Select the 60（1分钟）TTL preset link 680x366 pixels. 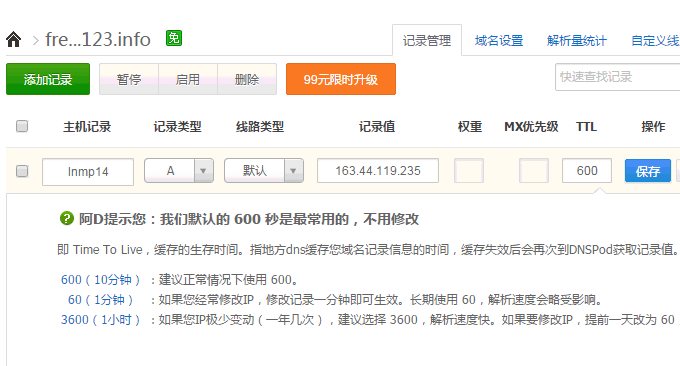[x=100, y=300]
